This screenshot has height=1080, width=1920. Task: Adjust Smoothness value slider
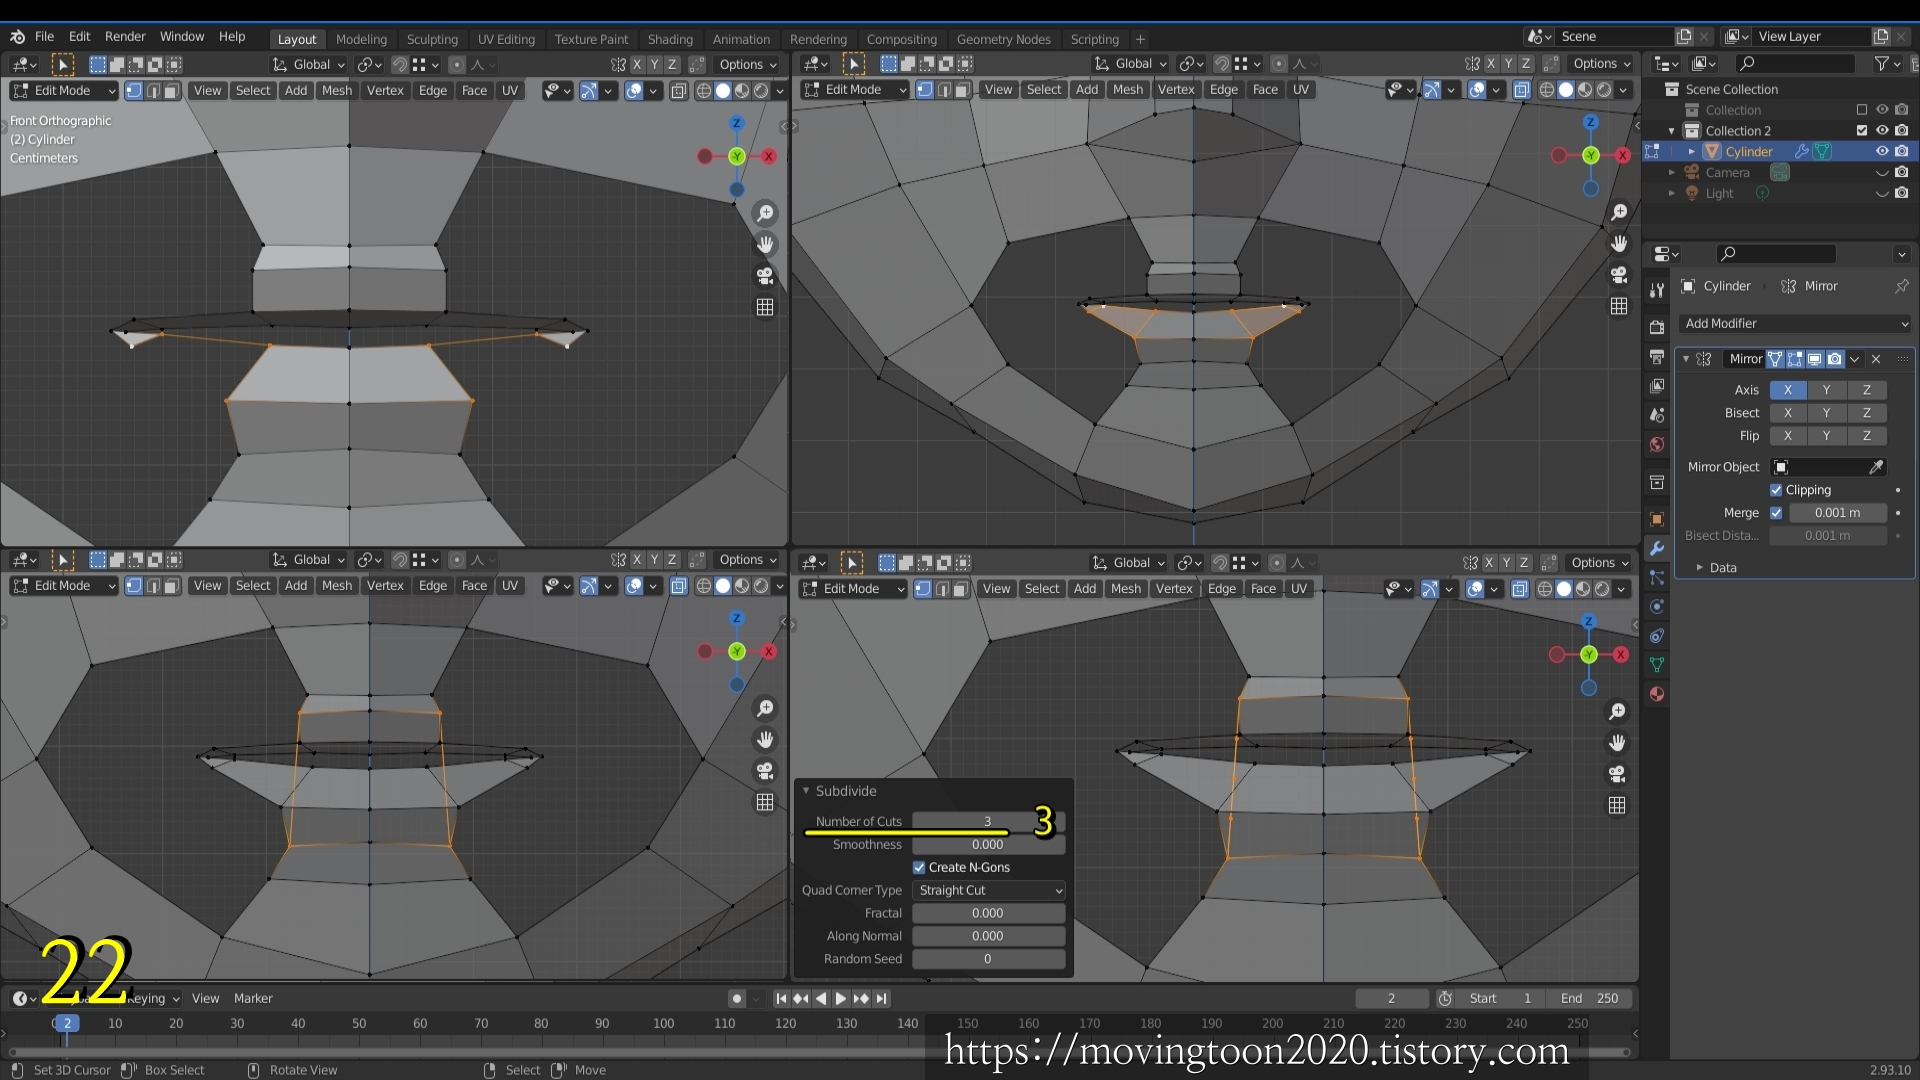[x=988, y=845]
